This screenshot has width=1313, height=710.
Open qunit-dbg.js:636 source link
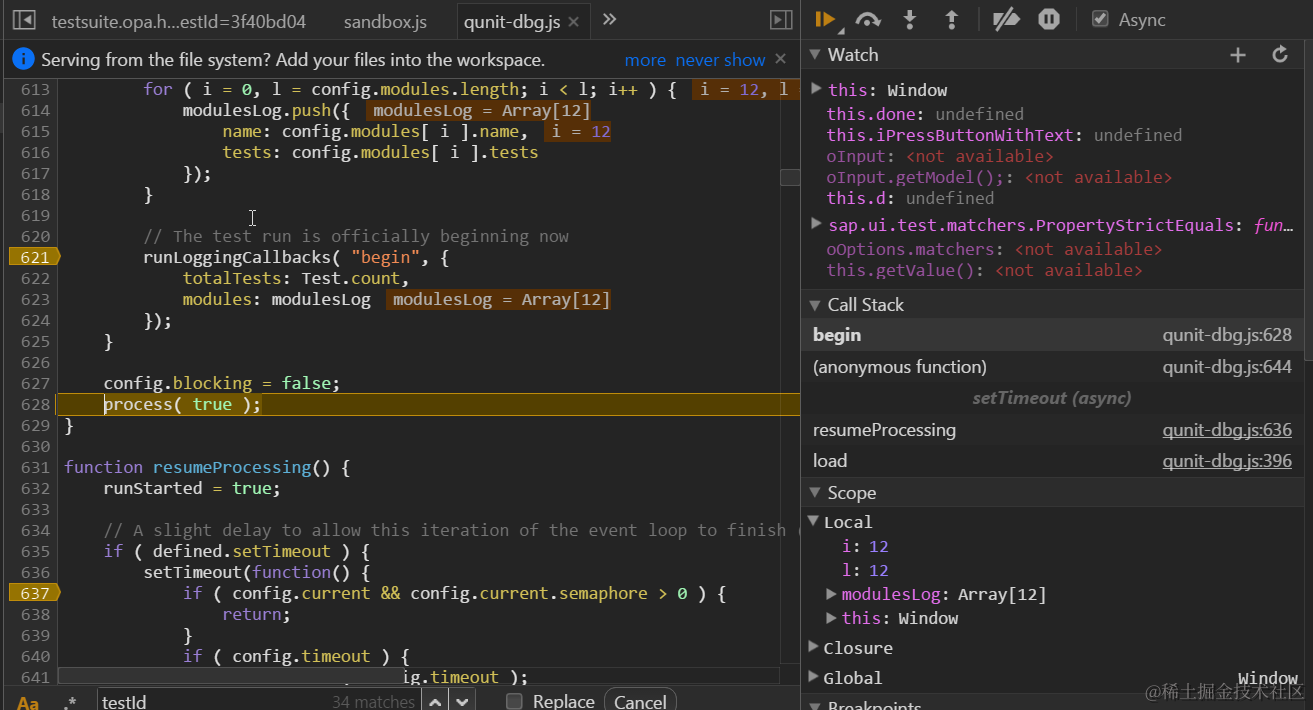[1227, 430]
